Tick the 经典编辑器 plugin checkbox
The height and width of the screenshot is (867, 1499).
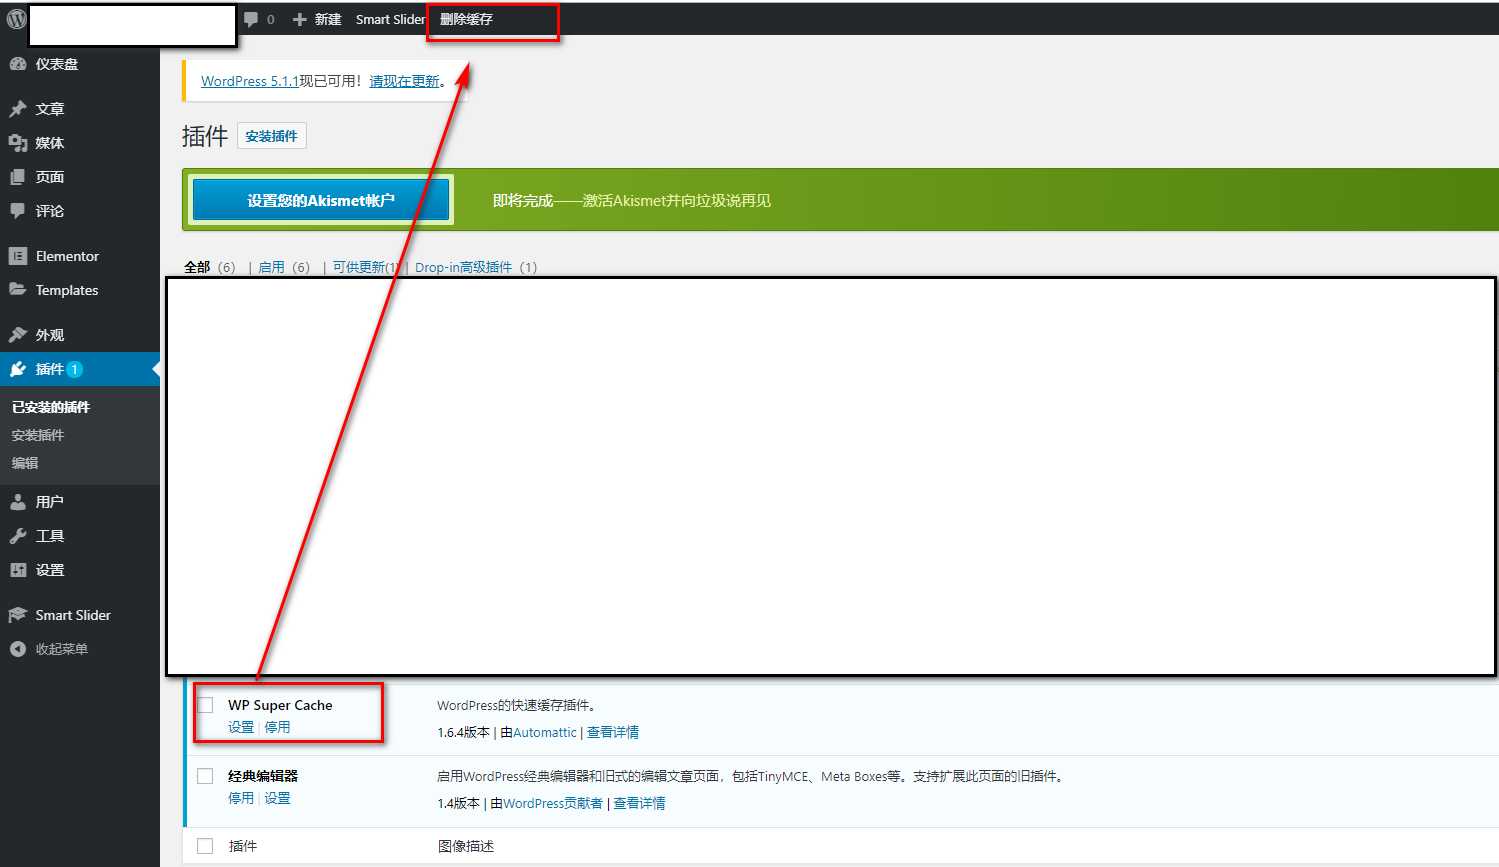click(205, 776)
